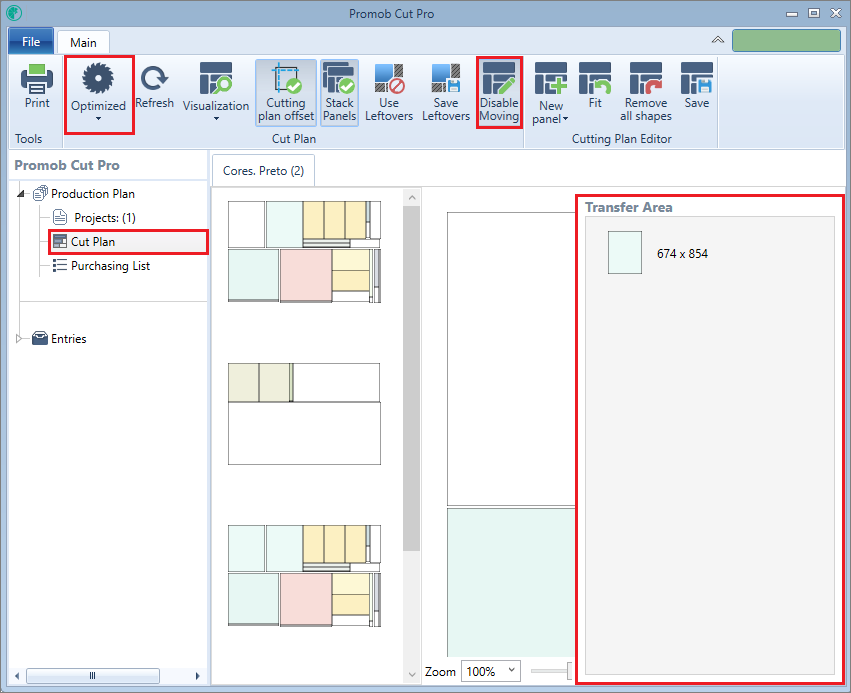Click the thumbnail list scroll up arrow
This screenshot has width=851, height=693.
(x=412, y=197)
